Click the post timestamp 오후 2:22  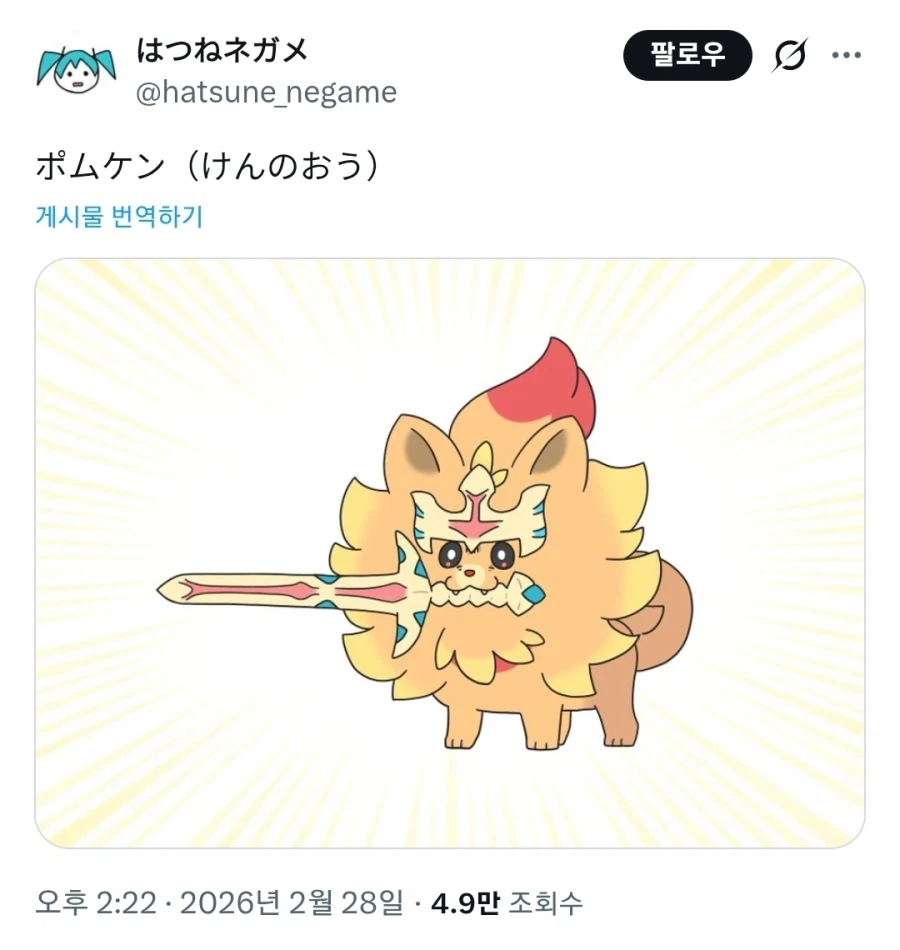pyautogui.click(x=96, y=903)
